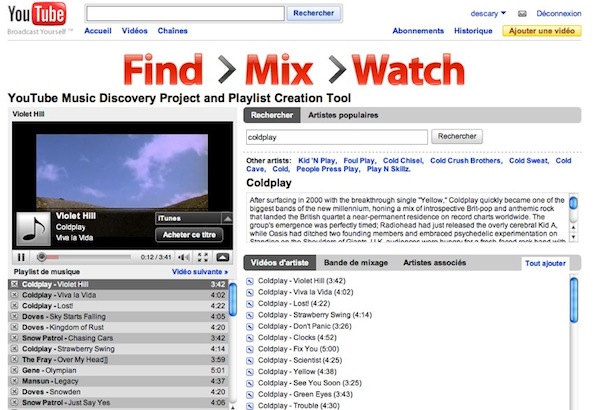The width and height of the screenshot is (600, 410).
Task: Remove Coldplay - Strawberry Swing from playlist
Action: coord(14,348)
